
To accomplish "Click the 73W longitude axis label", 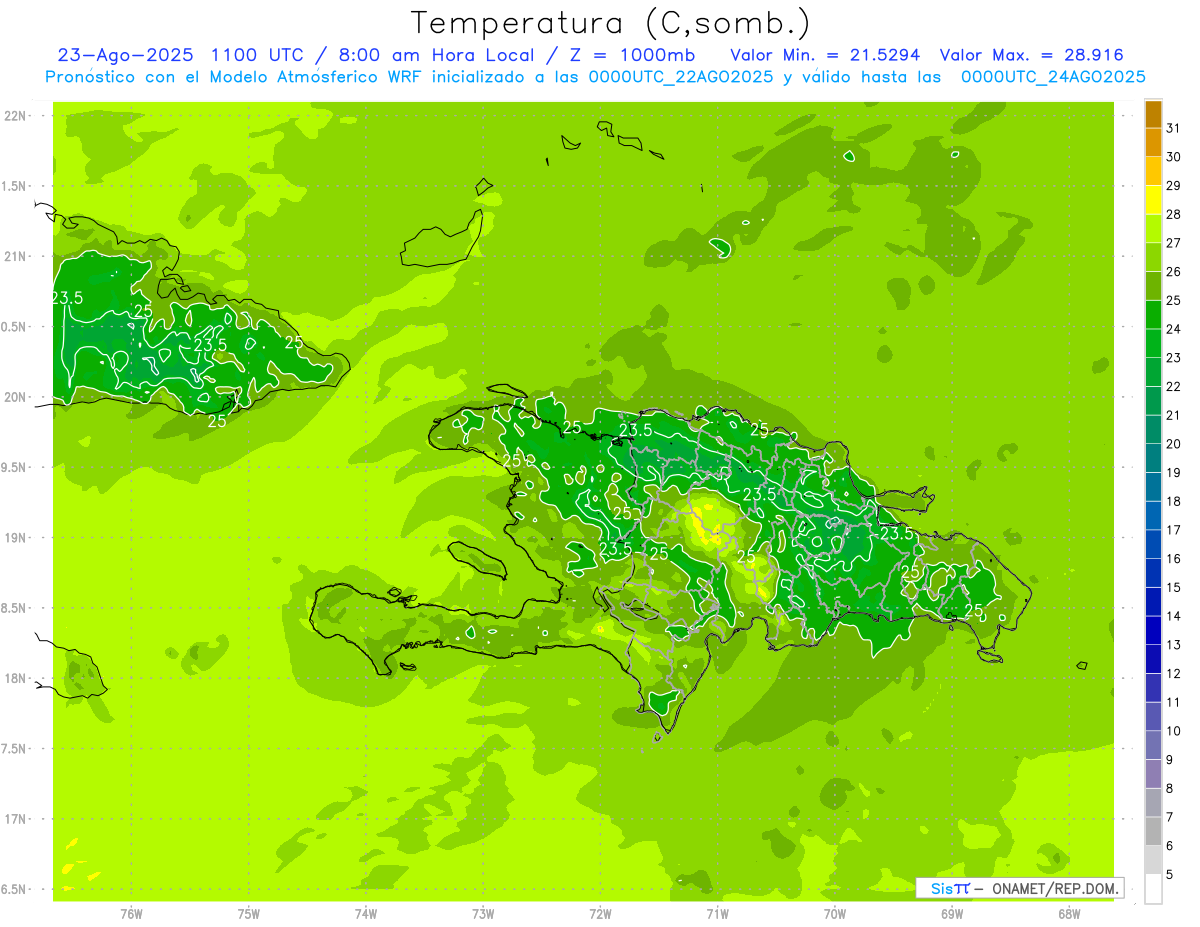I will [x=483, y=913].
